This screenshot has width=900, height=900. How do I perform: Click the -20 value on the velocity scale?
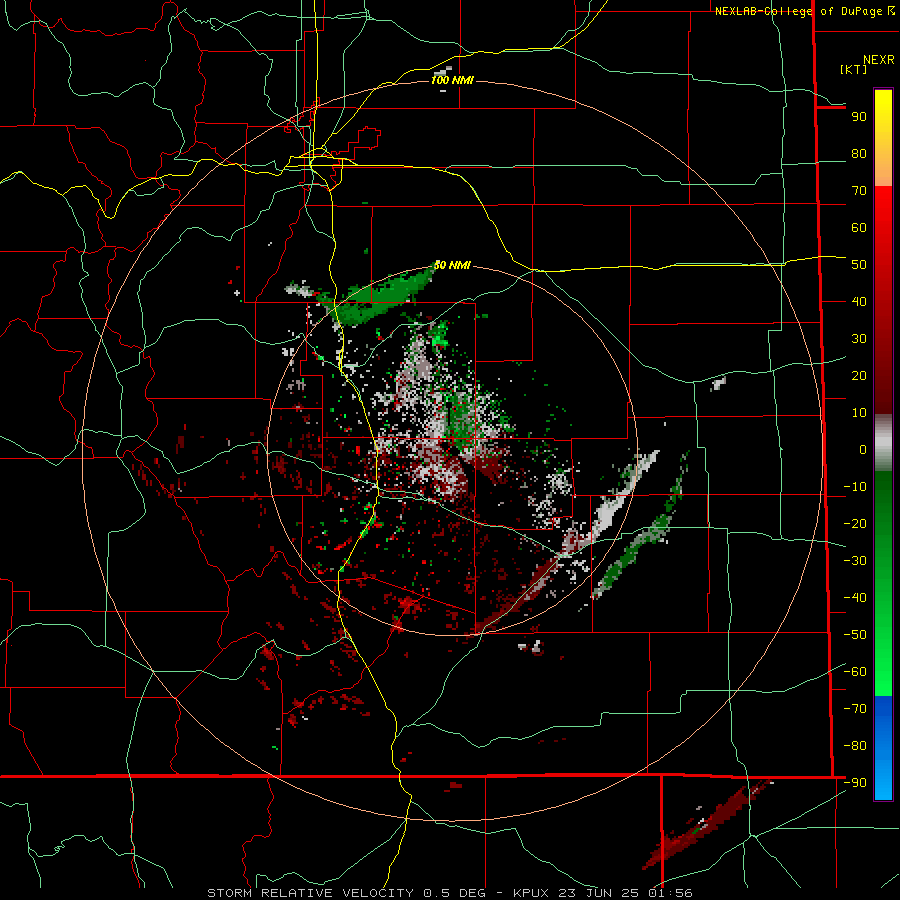[x=855, y=524]
